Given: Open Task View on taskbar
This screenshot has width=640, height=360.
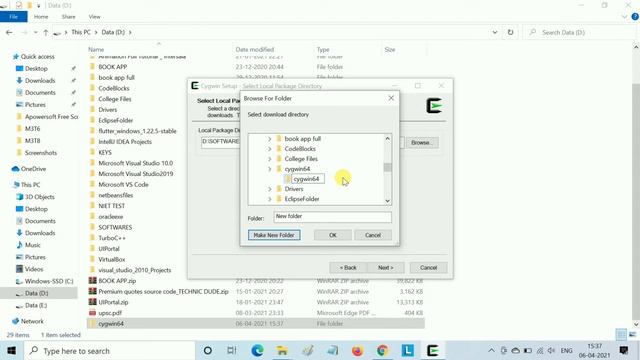Looking at the screenshot, I should (x=231, y=351).
